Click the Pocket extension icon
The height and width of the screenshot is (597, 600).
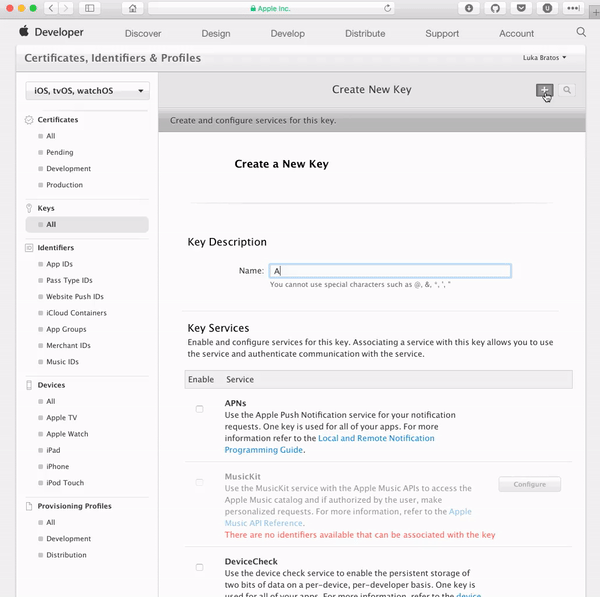[521, 8]
